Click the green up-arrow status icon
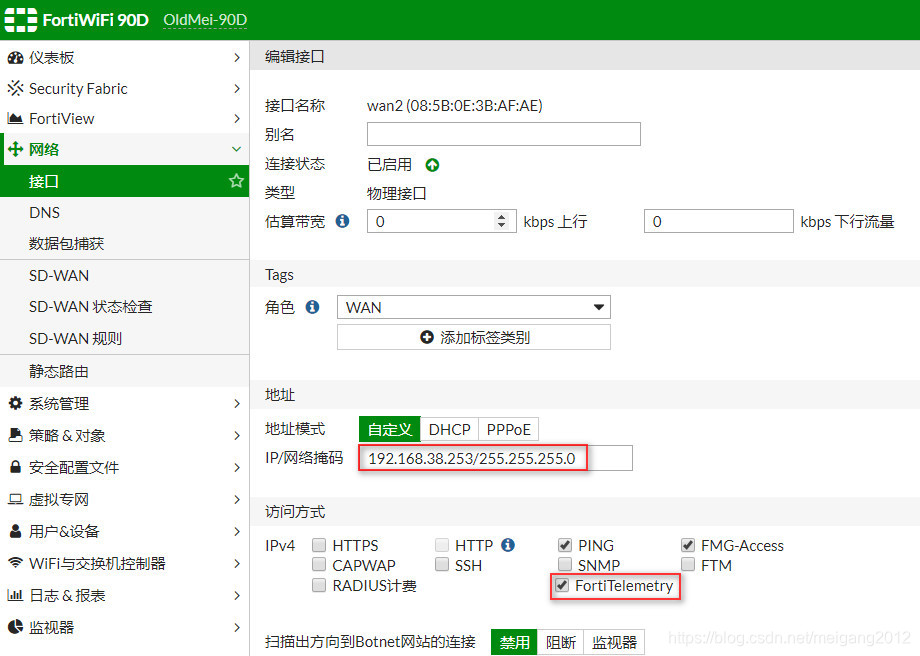The image size is (920, 656). click(x=432, y=165)
